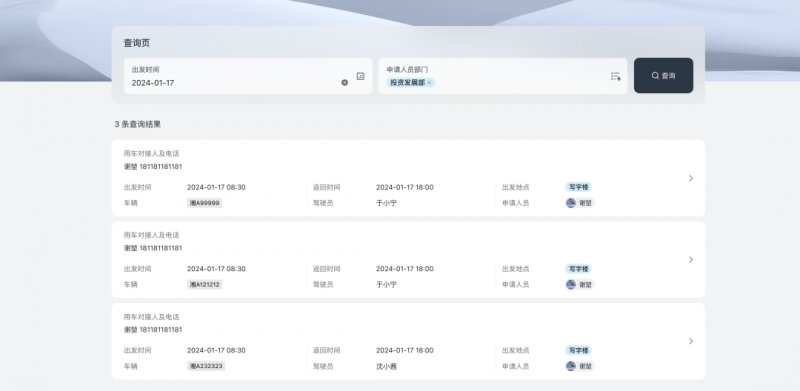
Task: Open the department list selector icon
Action: [615, 77]
